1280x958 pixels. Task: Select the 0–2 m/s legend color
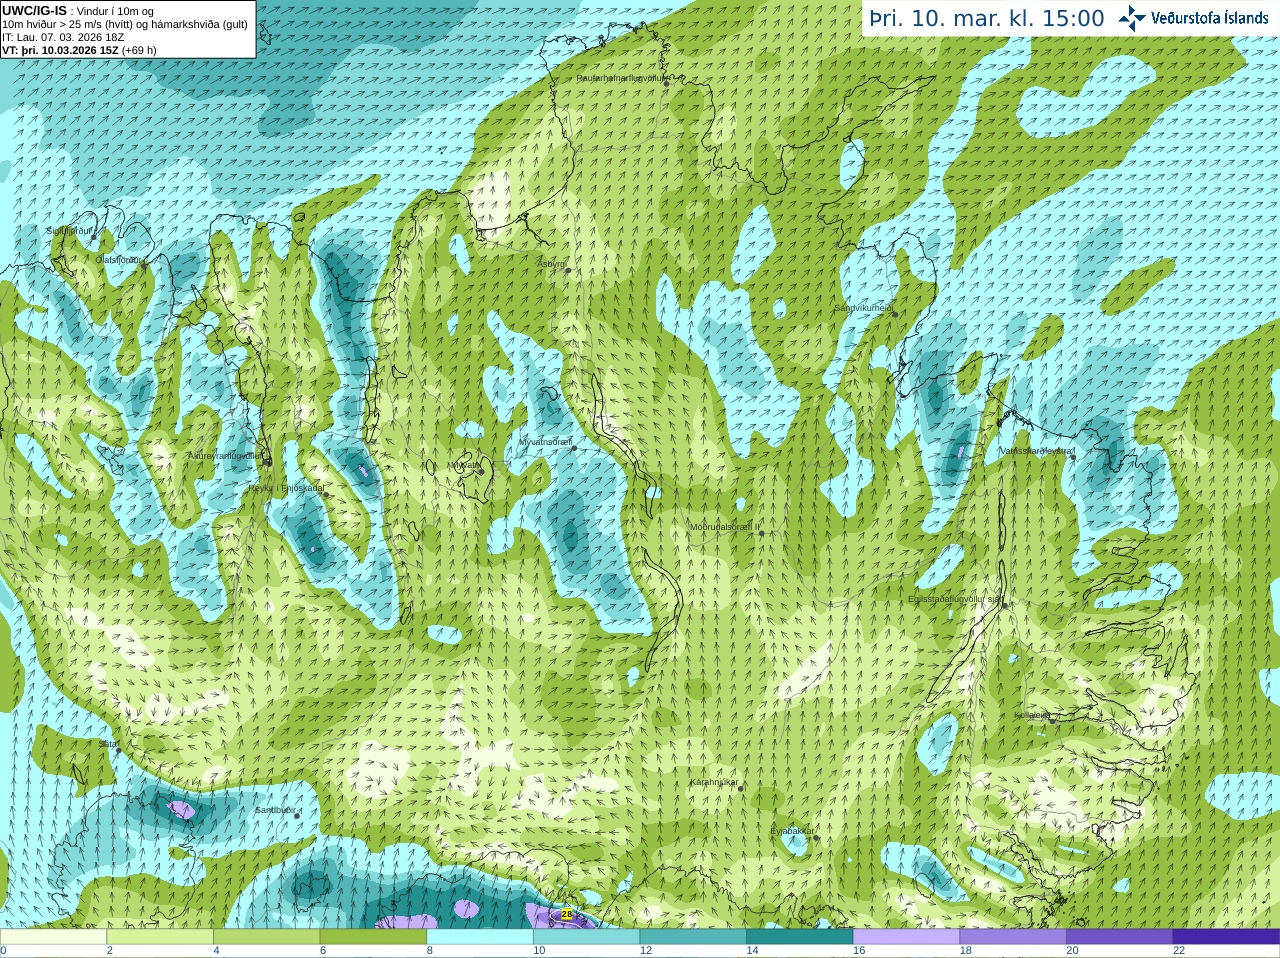[53, 937]
